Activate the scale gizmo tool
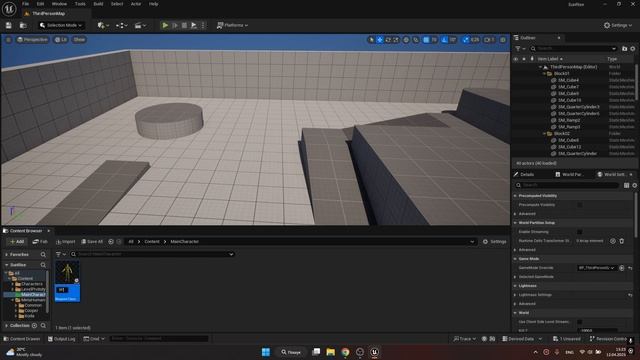This screenshot has height=360, width=640. [396, 40]
